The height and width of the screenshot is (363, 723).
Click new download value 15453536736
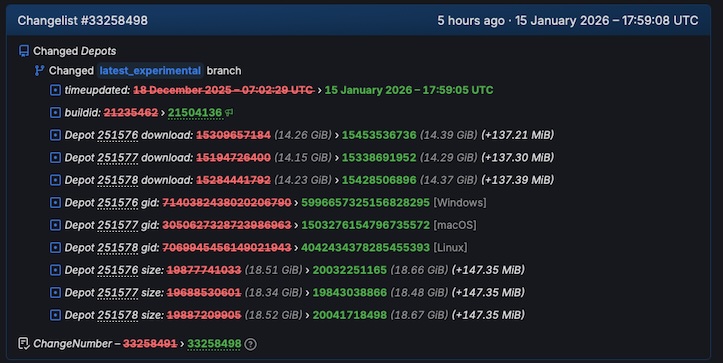pyautogui.click(x=379, y=135)
